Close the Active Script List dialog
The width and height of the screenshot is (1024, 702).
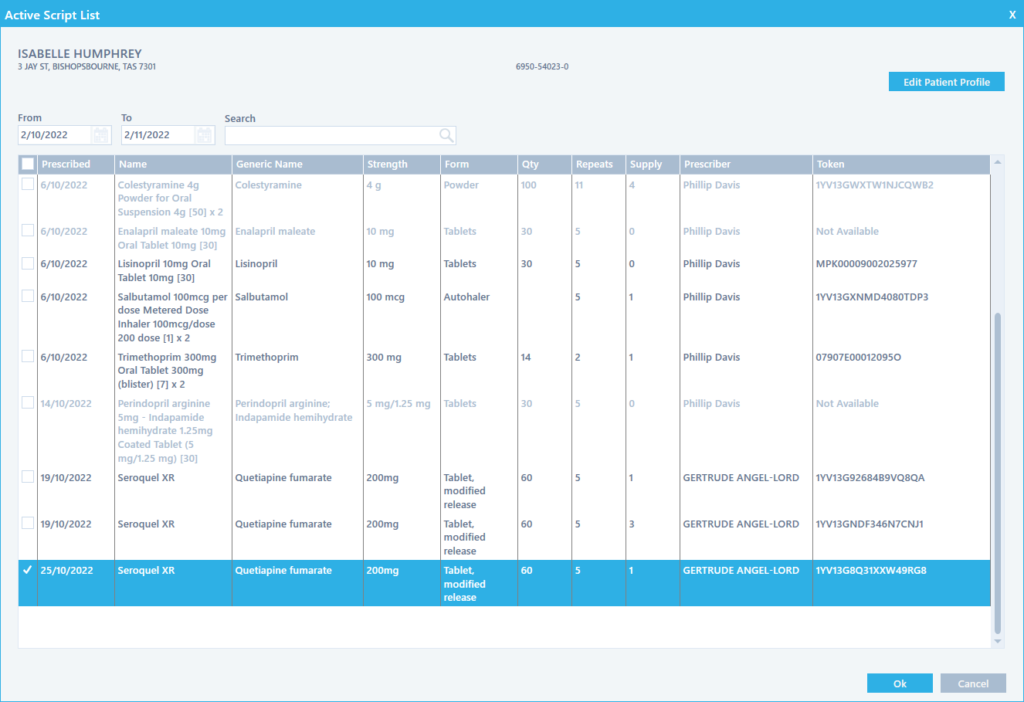coord(1011,15)
